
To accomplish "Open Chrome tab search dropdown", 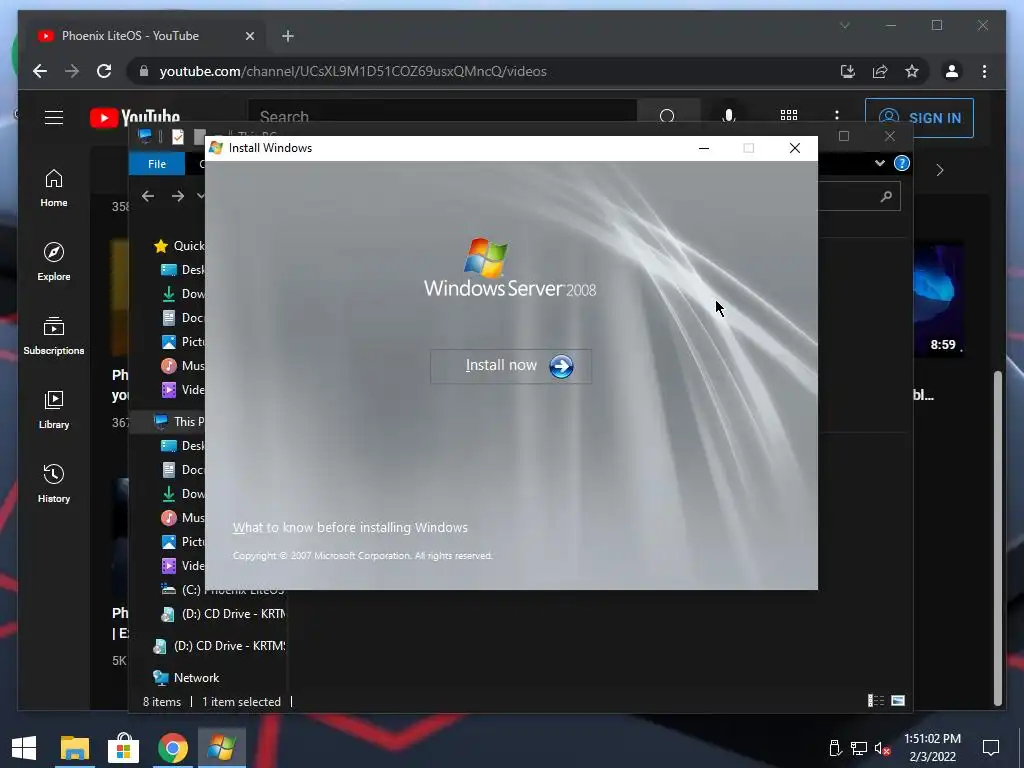I will (x=844, y=25).
